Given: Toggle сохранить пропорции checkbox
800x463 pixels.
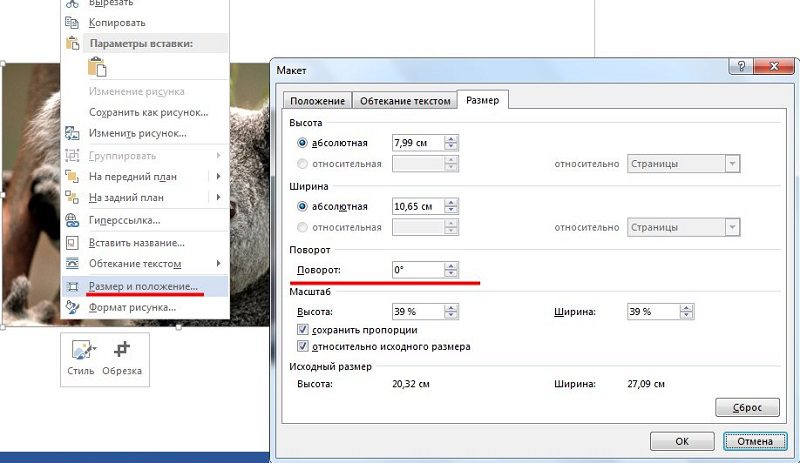Looking at the screenshot, I should (x=303, y=330).
